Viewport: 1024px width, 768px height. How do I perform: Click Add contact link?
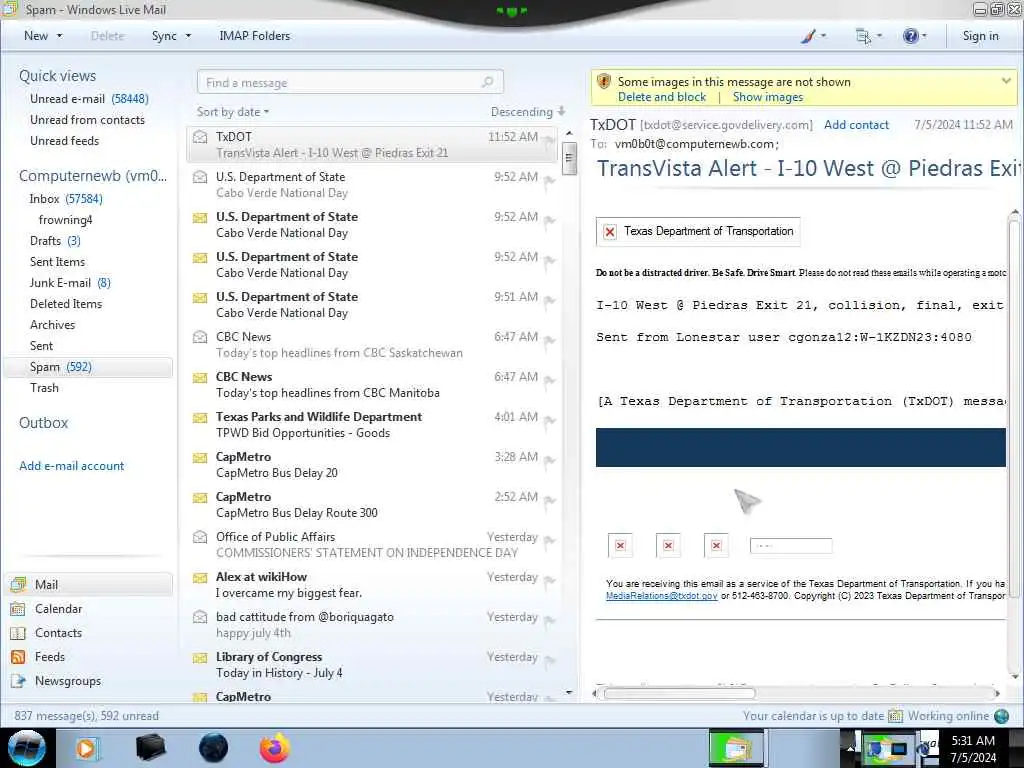856,125
